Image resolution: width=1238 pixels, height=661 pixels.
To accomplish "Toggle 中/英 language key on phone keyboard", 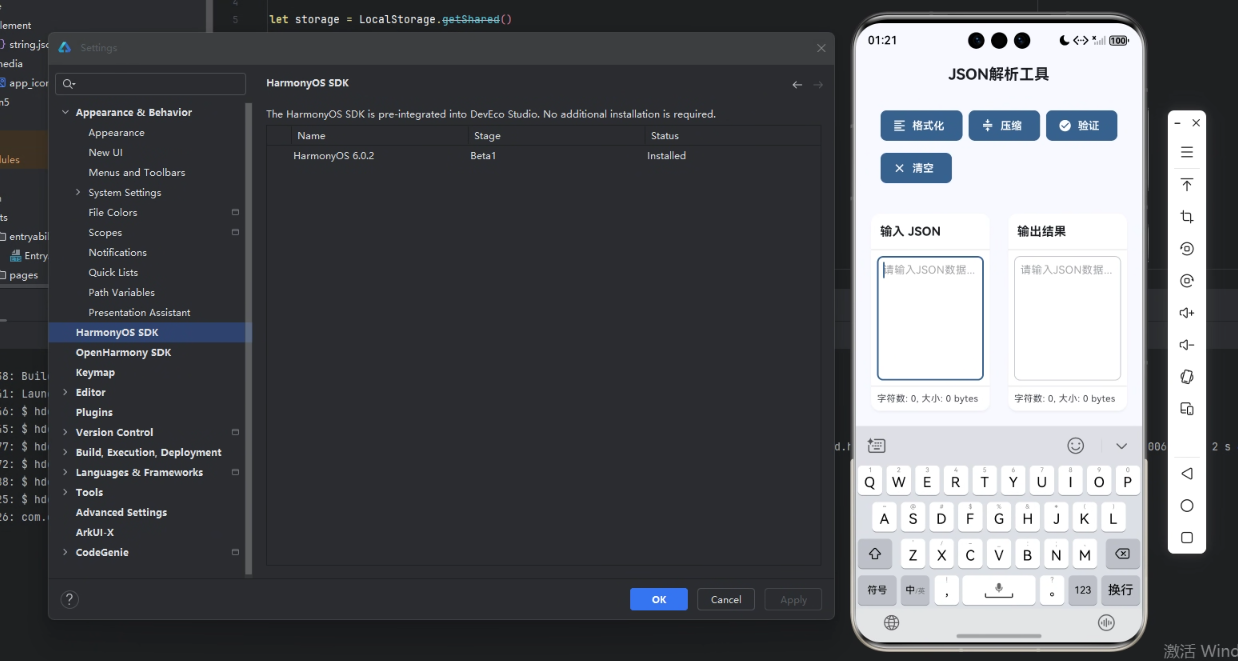I will pos(915,590).
